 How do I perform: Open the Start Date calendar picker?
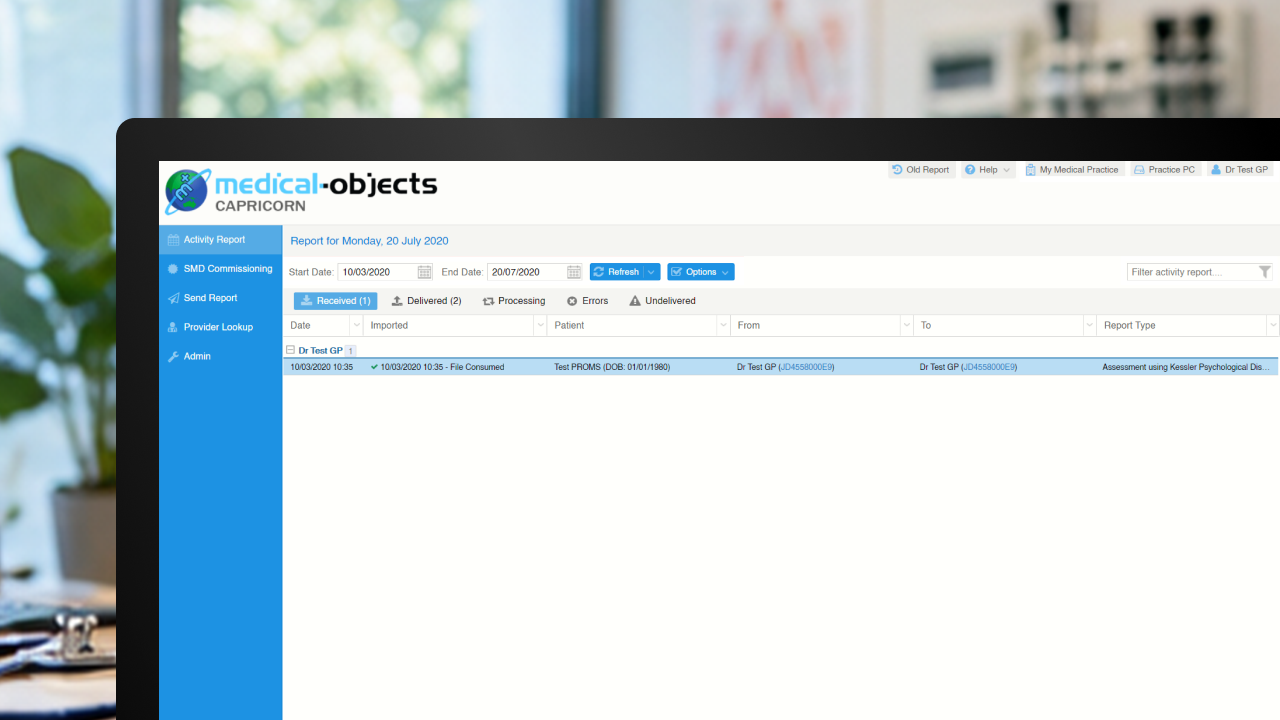425,272
